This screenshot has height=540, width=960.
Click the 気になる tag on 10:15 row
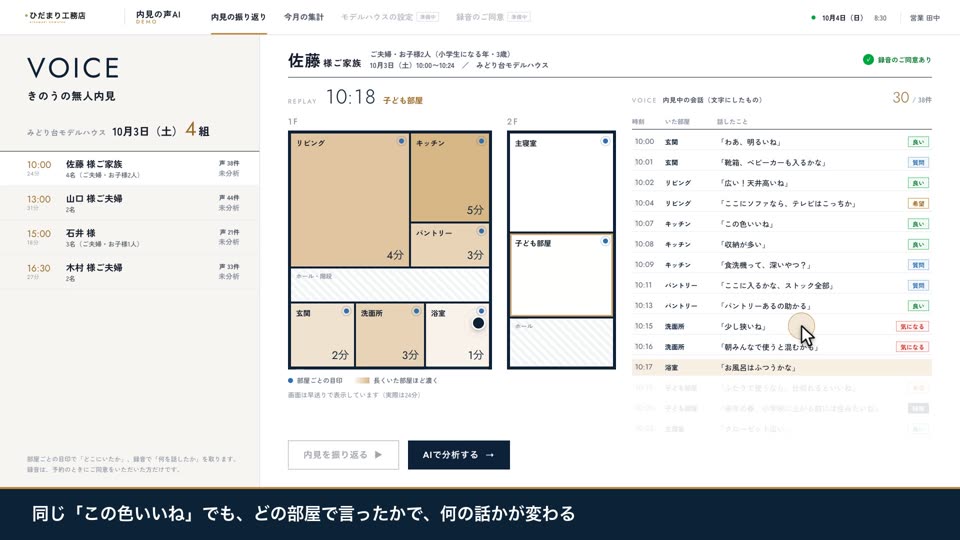click(x=912, y=326)
